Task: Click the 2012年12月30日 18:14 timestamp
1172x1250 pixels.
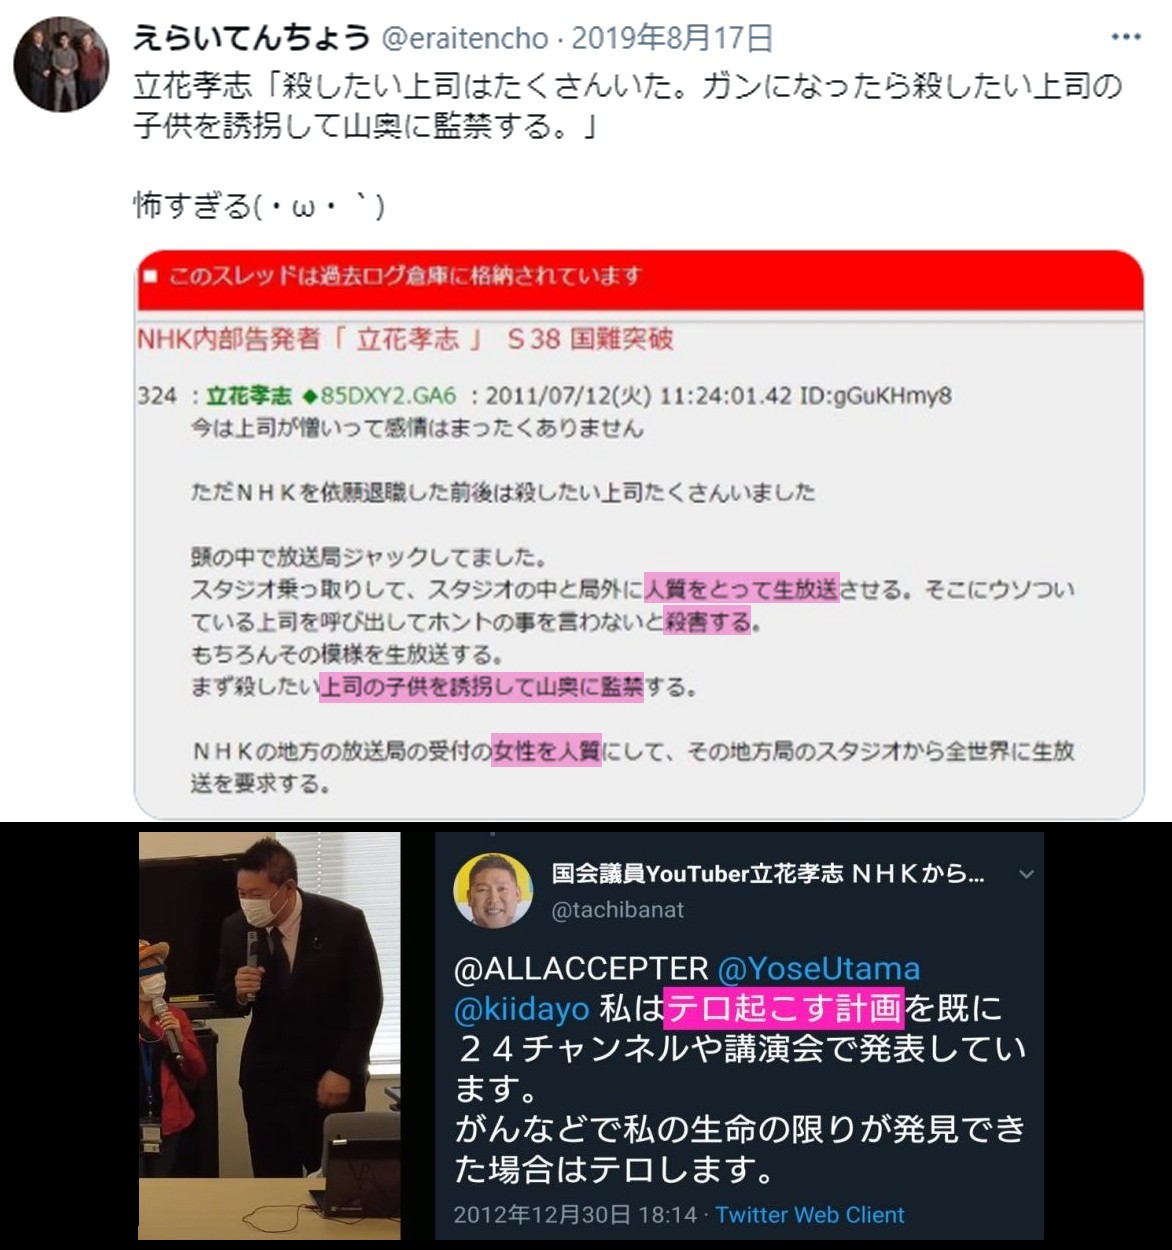Action: [x=575, y=1215]
